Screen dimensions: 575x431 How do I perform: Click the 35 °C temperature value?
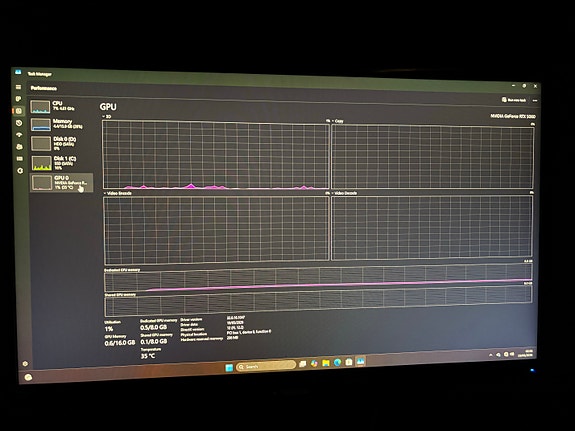pos(148,356)
